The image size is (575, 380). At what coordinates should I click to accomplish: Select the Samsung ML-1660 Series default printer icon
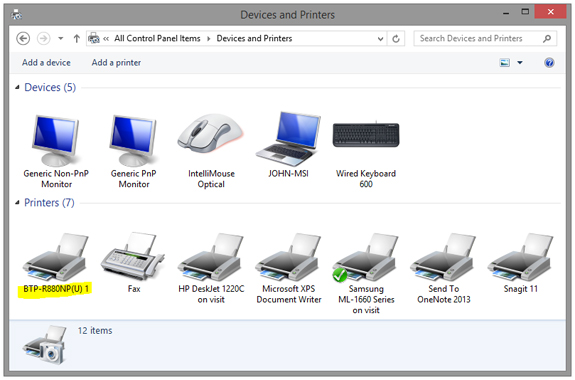[x=366, y=257]
